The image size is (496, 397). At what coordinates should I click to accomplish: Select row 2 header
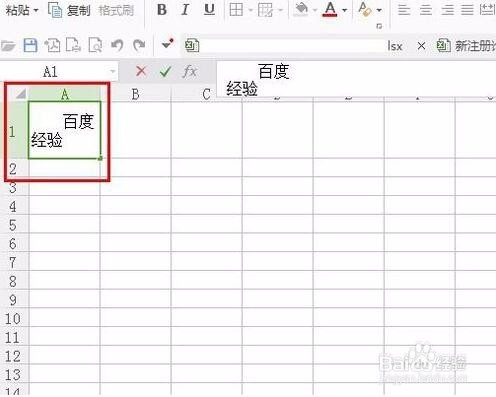click(x=13, y=169)
